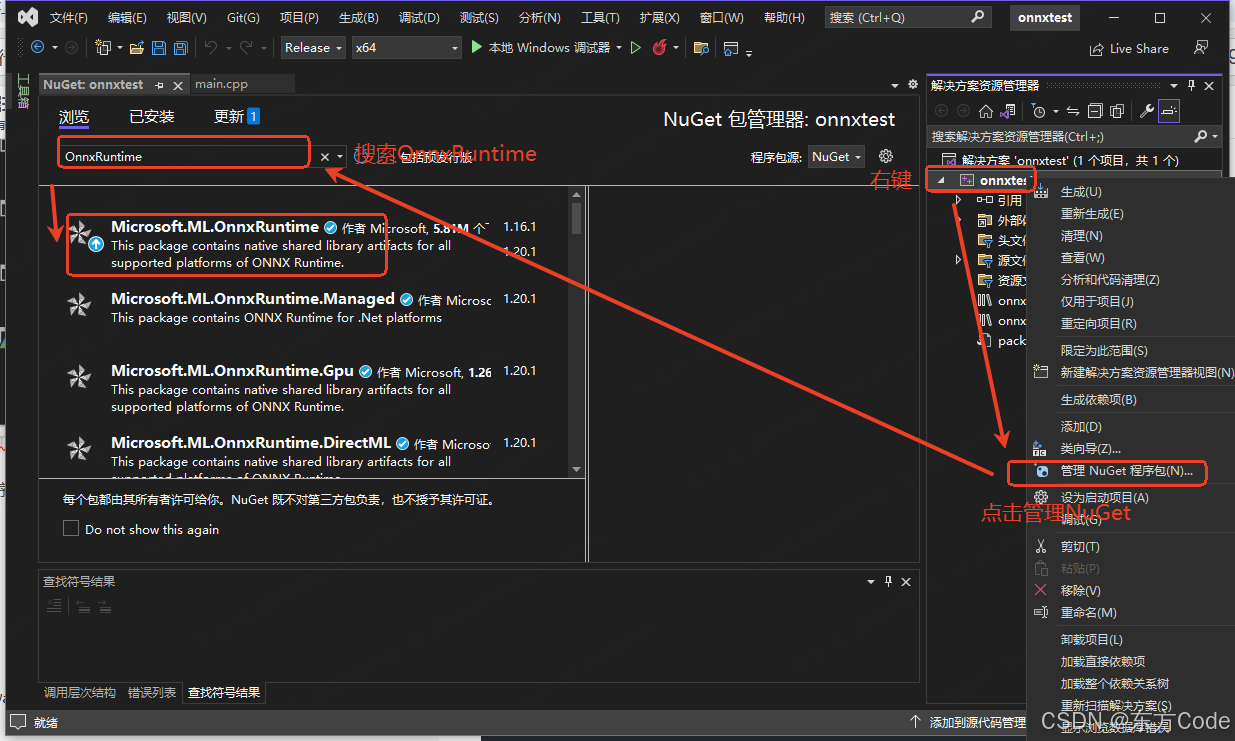This screenshot has height=741, width=1235.
Task: Clear the NuGet search box text
Action: point(325,157)
